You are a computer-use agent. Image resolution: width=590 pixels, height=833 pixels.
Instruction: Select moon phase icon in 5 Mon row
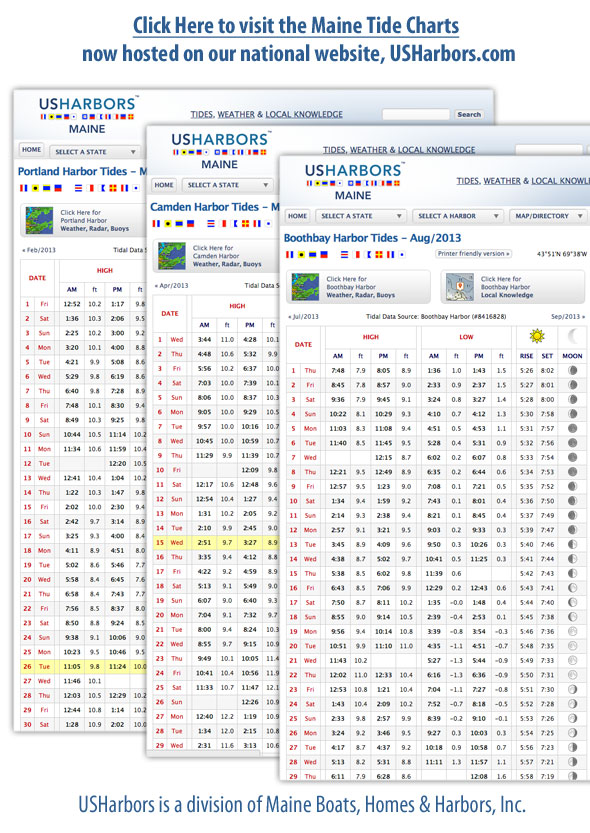click(x=572, y=428)
